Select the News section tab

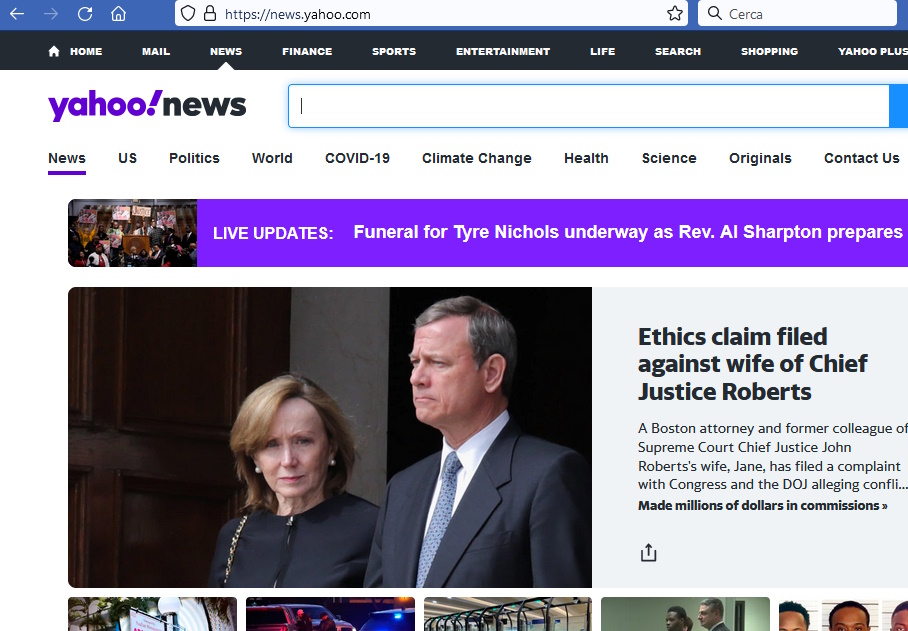click(x=67, y=158)
